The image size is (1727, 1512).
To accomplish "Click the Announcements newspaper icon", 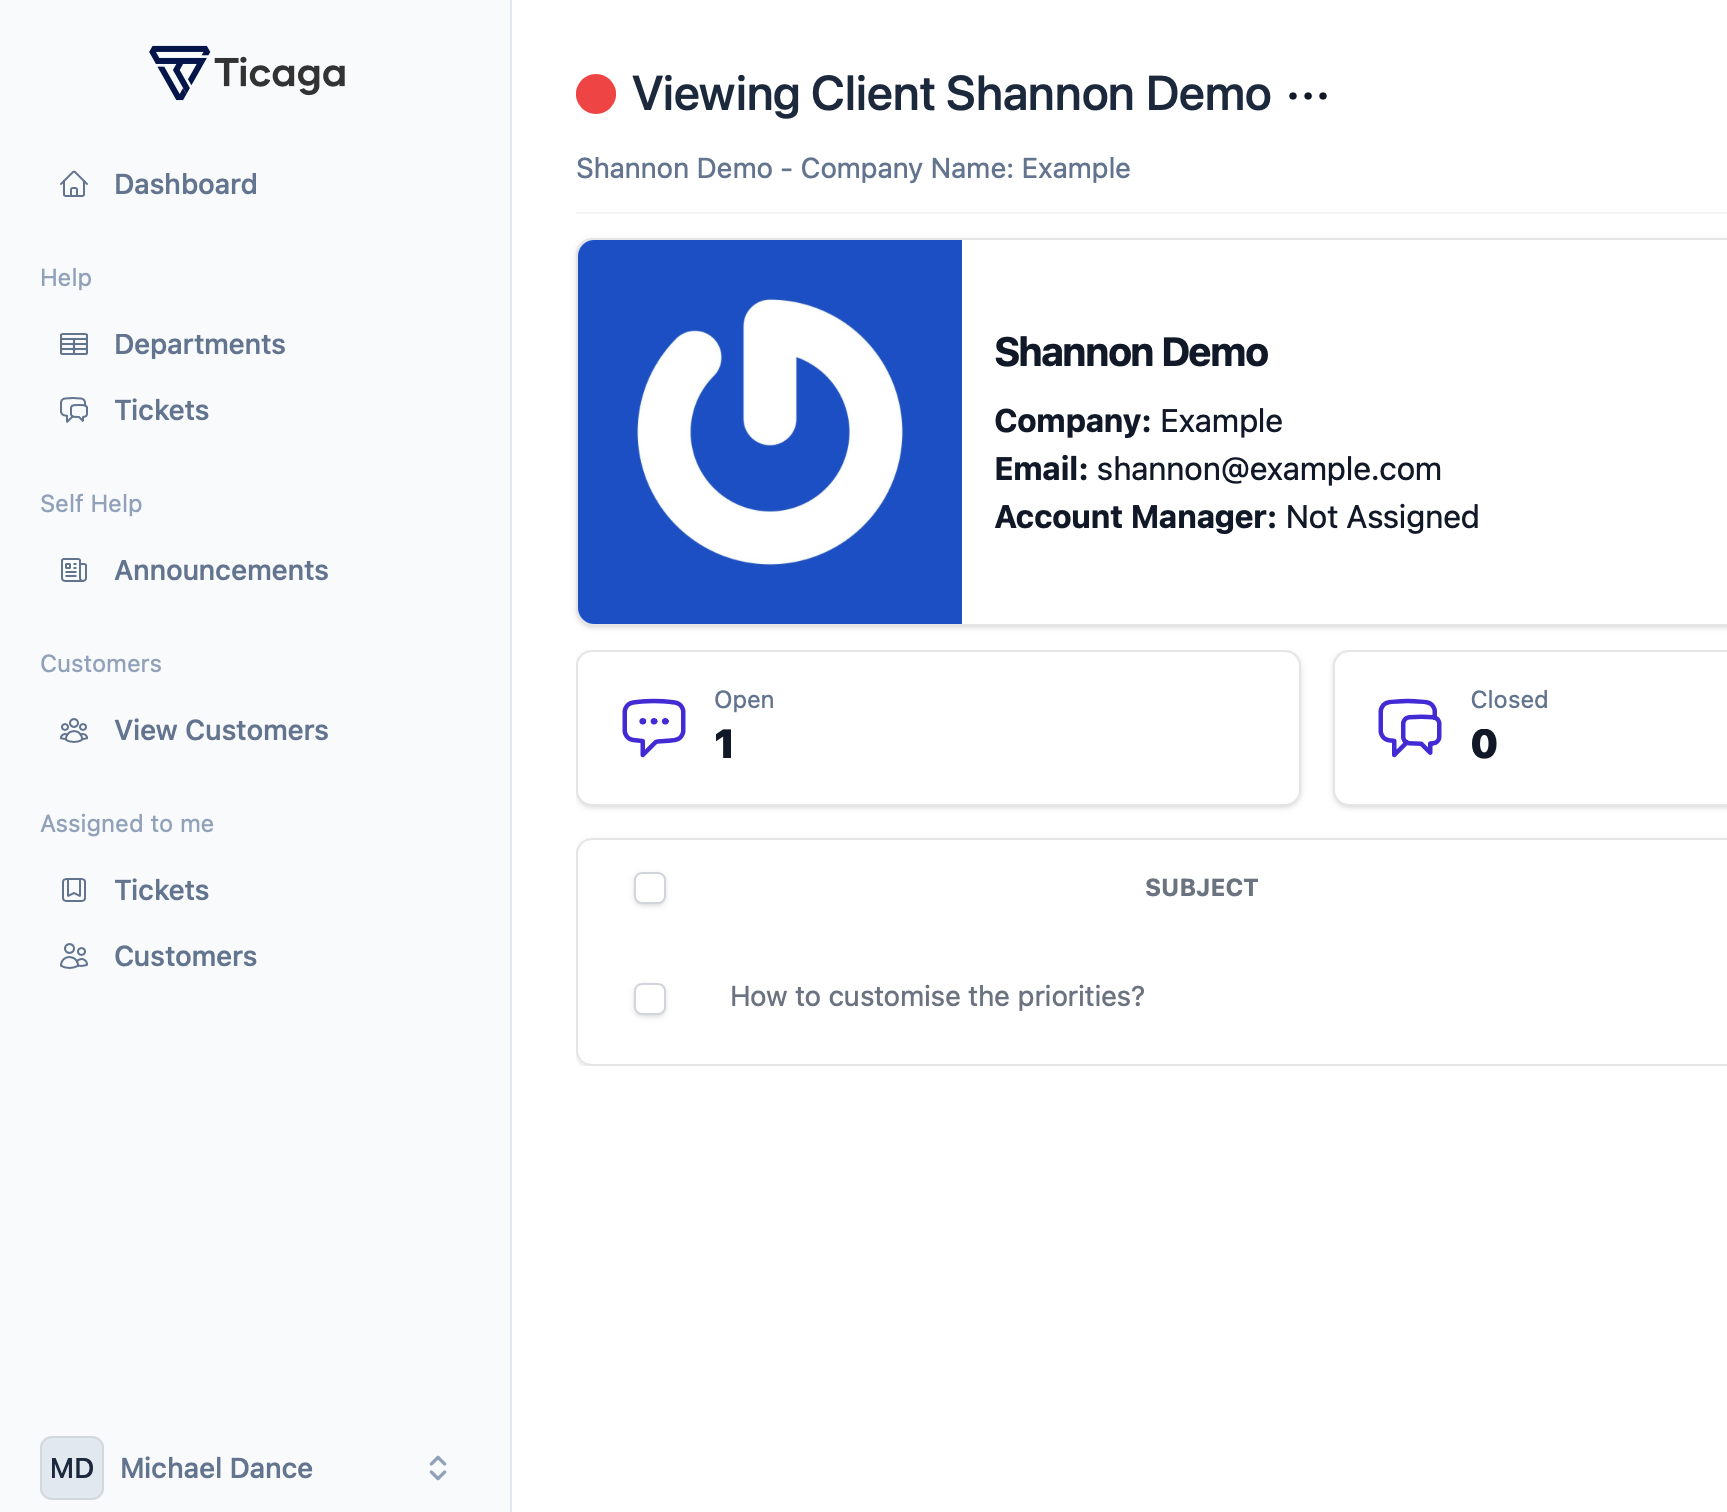I will point(74,570).
